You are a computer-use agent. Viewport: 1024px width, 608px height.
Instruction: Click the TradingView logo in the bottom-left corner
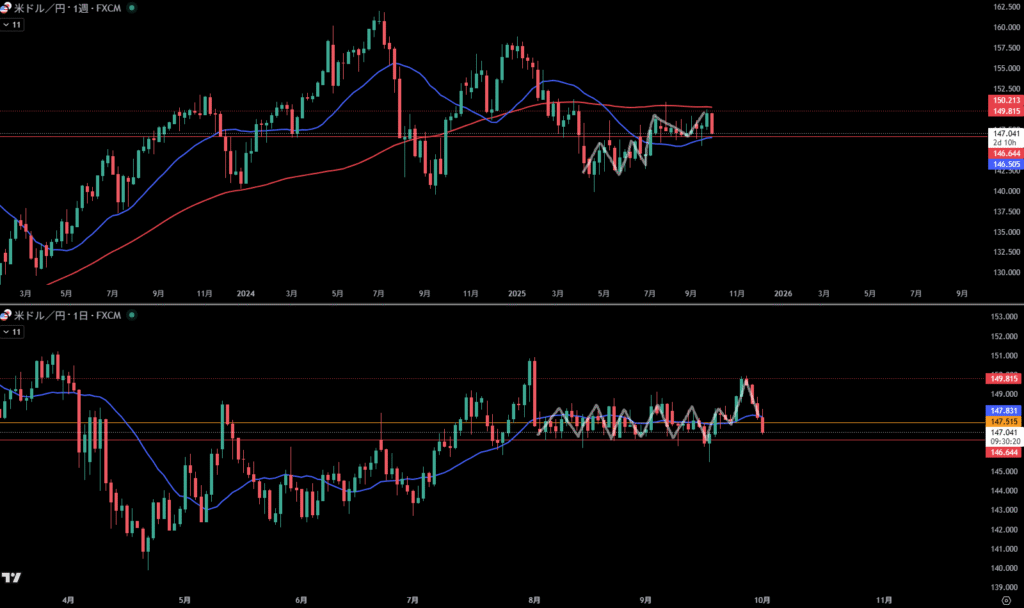(x=12, y=577)
